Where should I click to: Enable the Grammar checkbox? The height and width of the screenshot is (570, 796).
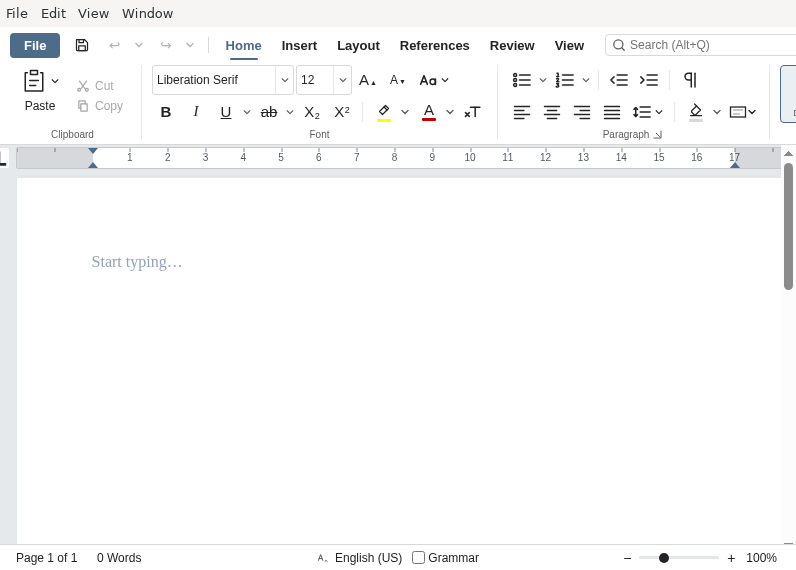(x=418, y=558)
